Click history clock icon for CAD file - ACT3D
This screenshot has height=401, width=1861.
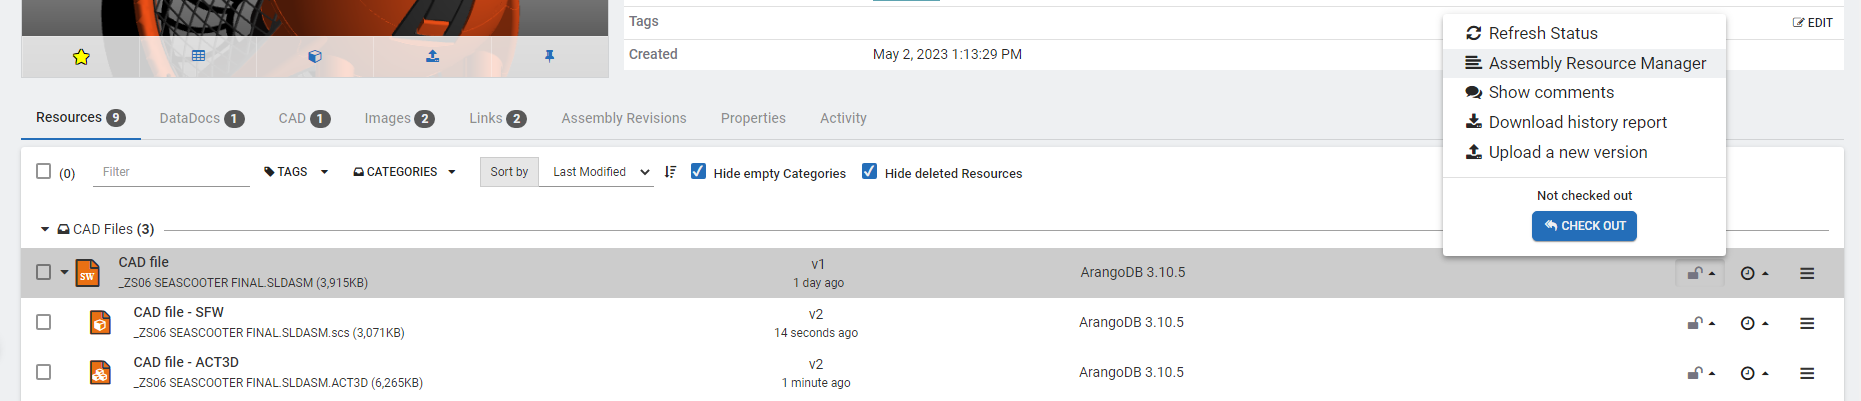click(1748, 373)
